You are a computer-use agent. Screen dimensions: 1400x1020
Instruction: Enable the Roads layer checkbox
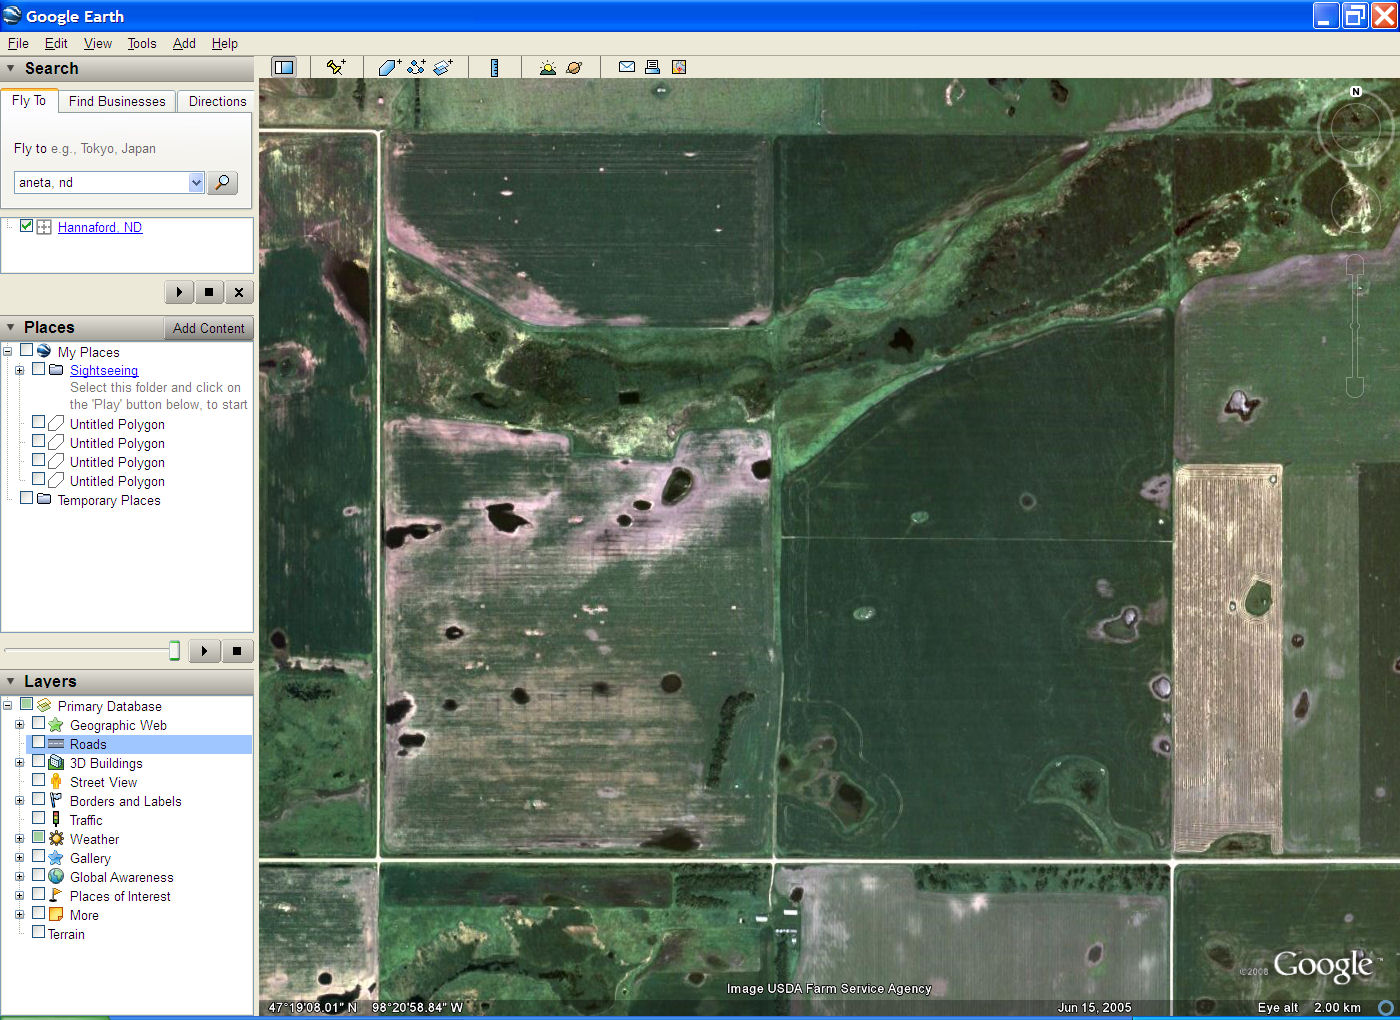(38, 743)
